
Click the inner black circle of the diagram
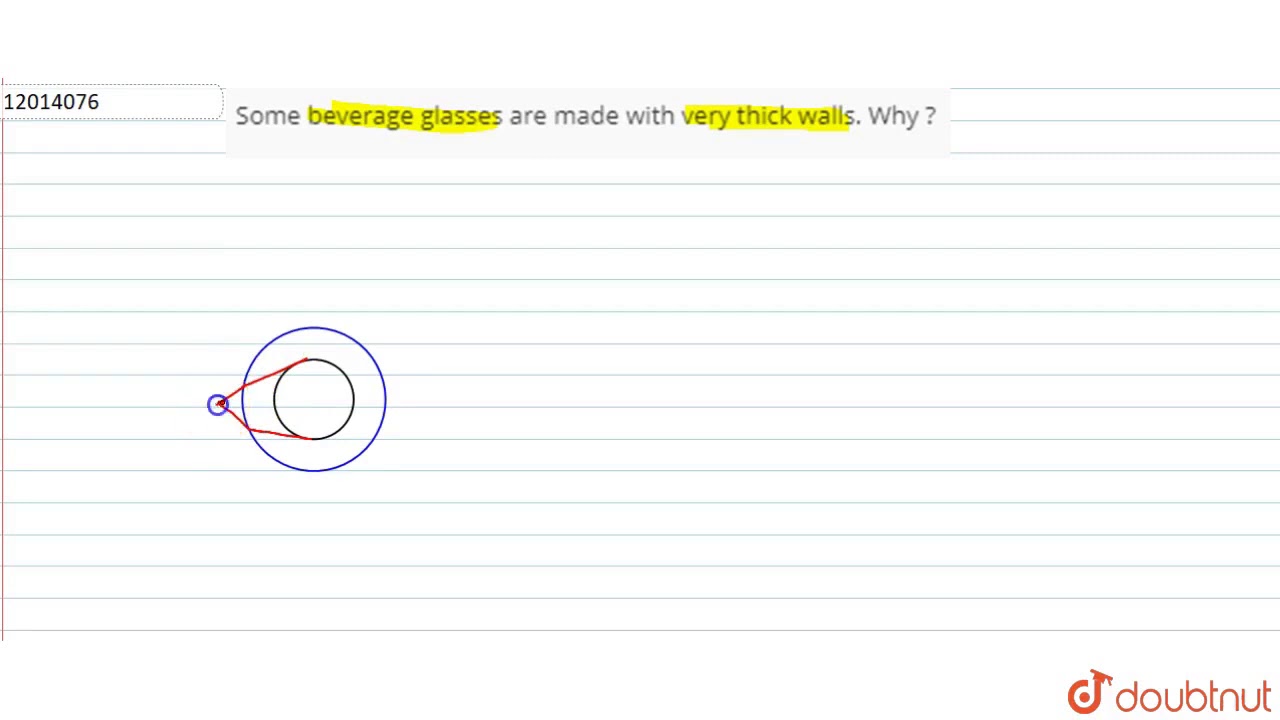point(314,399)
